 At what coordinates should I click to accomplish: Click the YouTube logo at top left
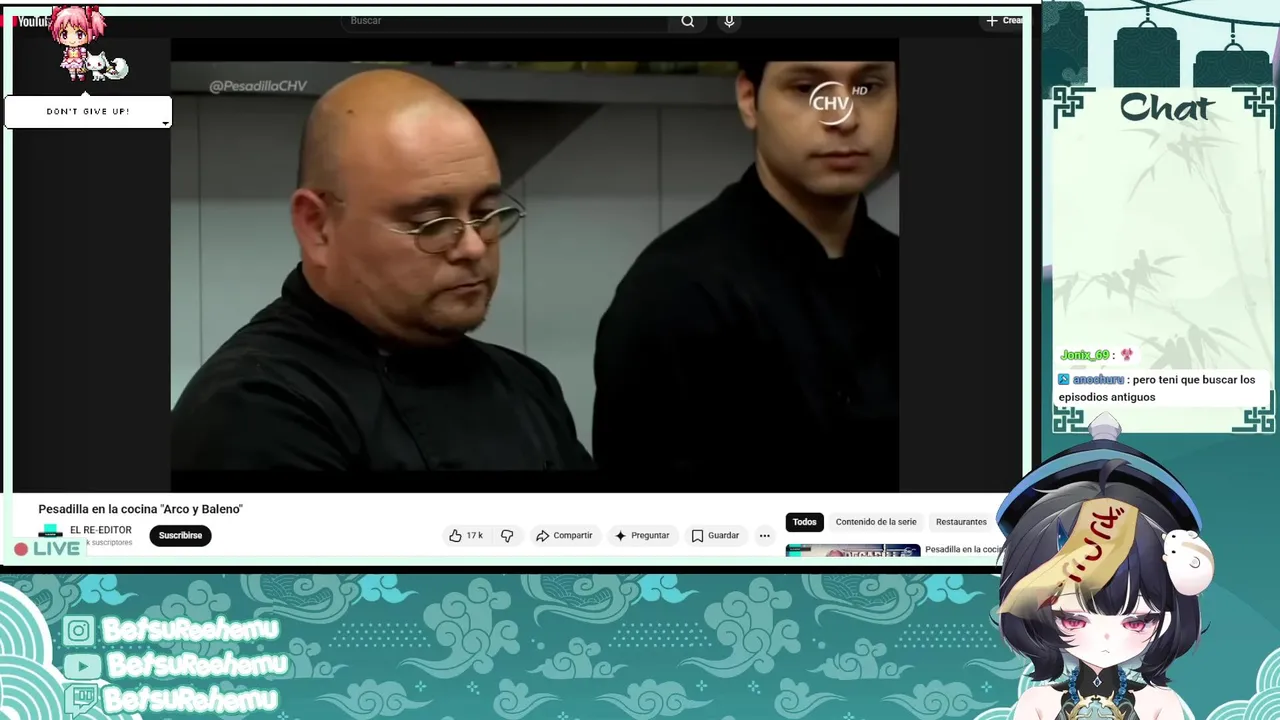(x=32, y=21)
